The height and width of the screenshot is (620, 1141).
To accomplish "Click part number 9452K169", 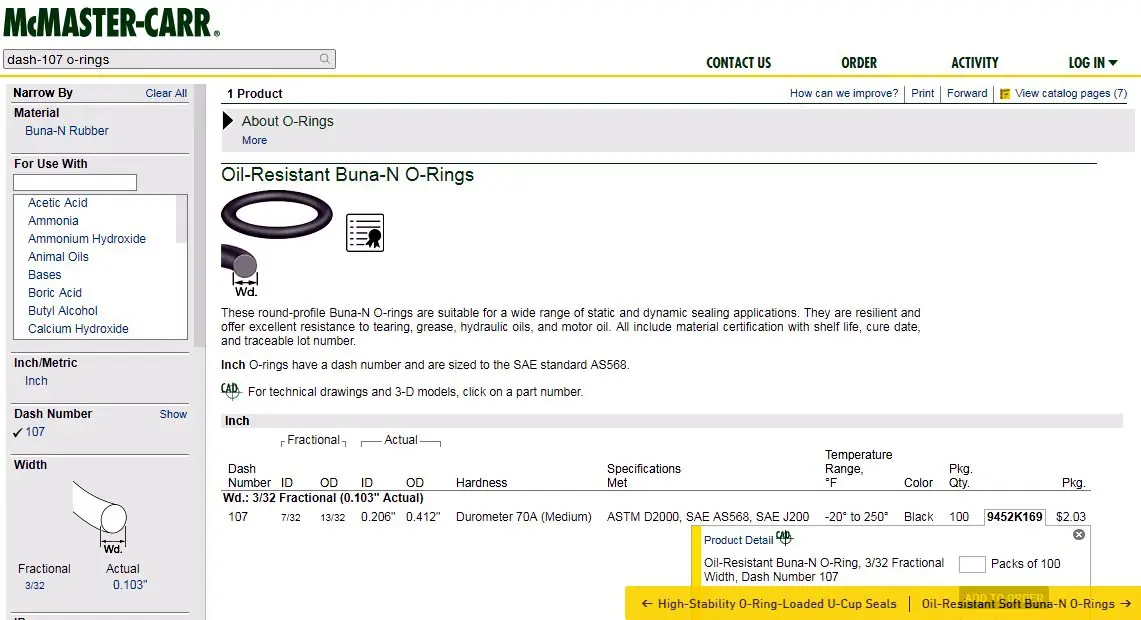I will [1014, 517].
